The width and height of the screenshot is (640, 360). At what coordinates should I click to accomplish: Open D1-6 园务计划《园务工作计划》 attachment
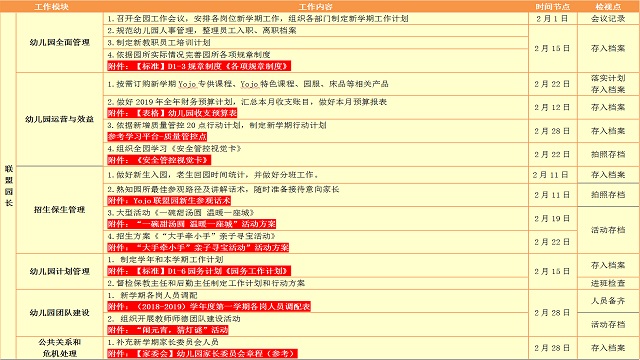(199, 271)
